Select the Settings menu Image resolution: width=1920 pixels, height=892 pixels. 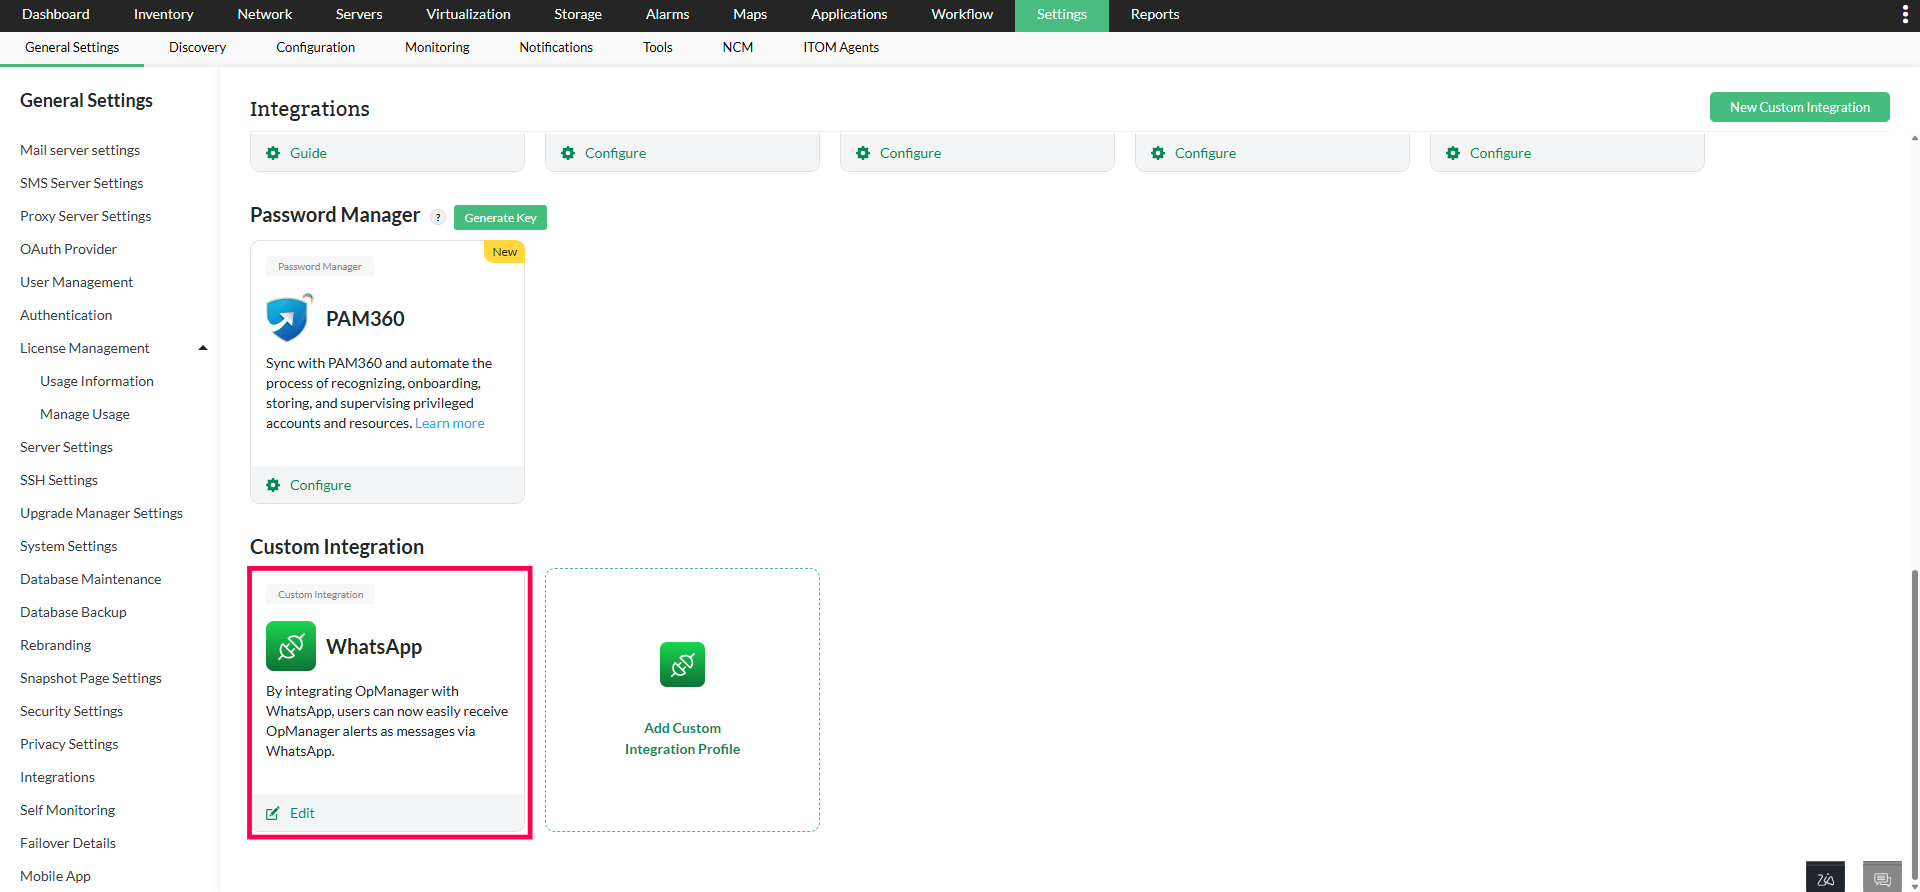click(1062, 15)
